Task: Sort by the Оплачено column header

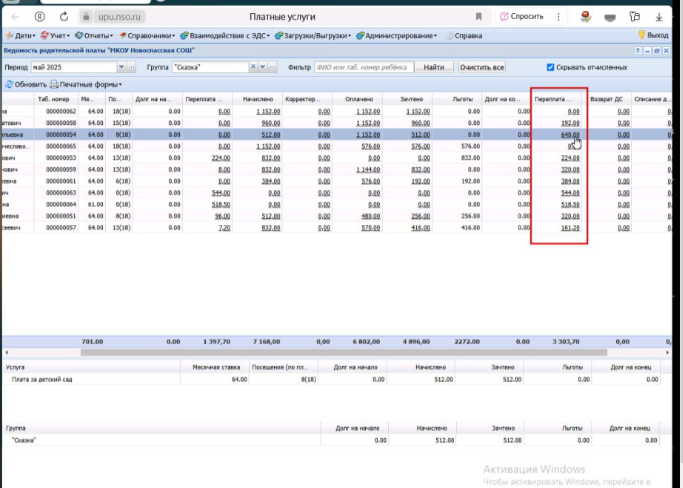Action: (358, 99)
